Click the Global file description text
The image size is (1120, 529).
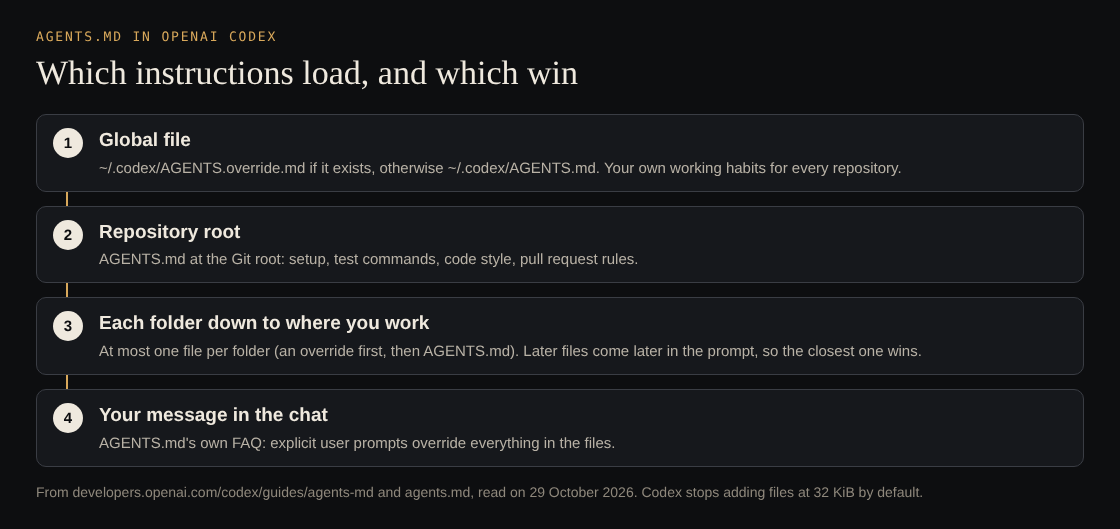(x=500, y=168)
